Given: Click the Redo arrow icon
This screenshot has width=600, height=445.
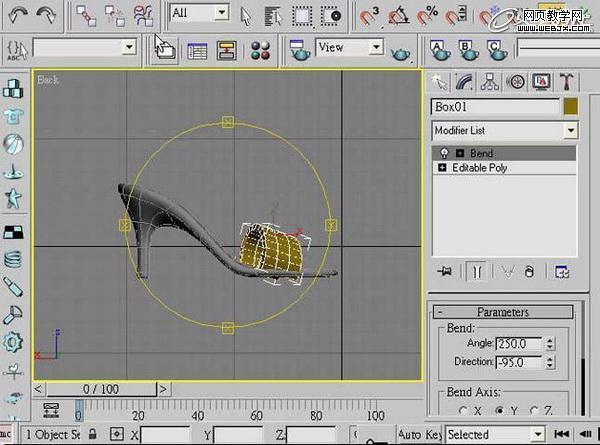Looking at the screenshot, I should 46,16.
